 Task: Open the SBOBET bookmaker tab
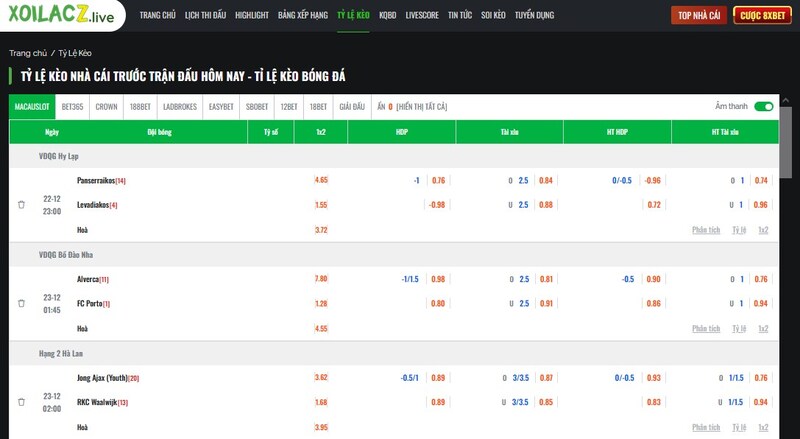[x=257, y=106]
